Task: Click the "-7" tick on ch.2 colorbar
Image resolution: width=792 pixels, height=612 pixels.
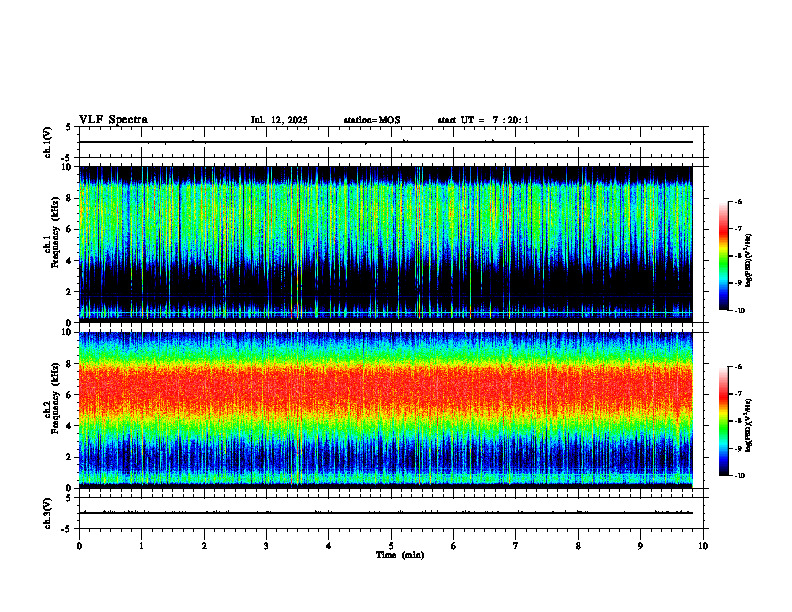Action: (x=738, y=394)
